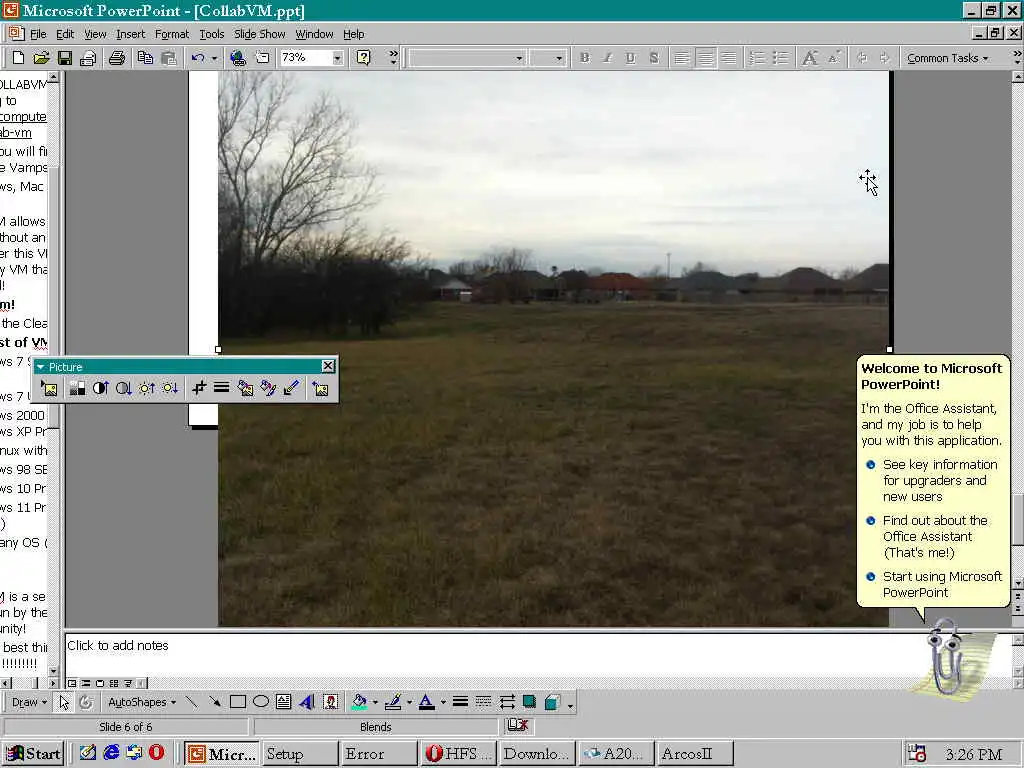Viewport: 1024px width, 768px height.
Task: Open Line Style in Picture toolbar
Action: [x=221, y=389]
